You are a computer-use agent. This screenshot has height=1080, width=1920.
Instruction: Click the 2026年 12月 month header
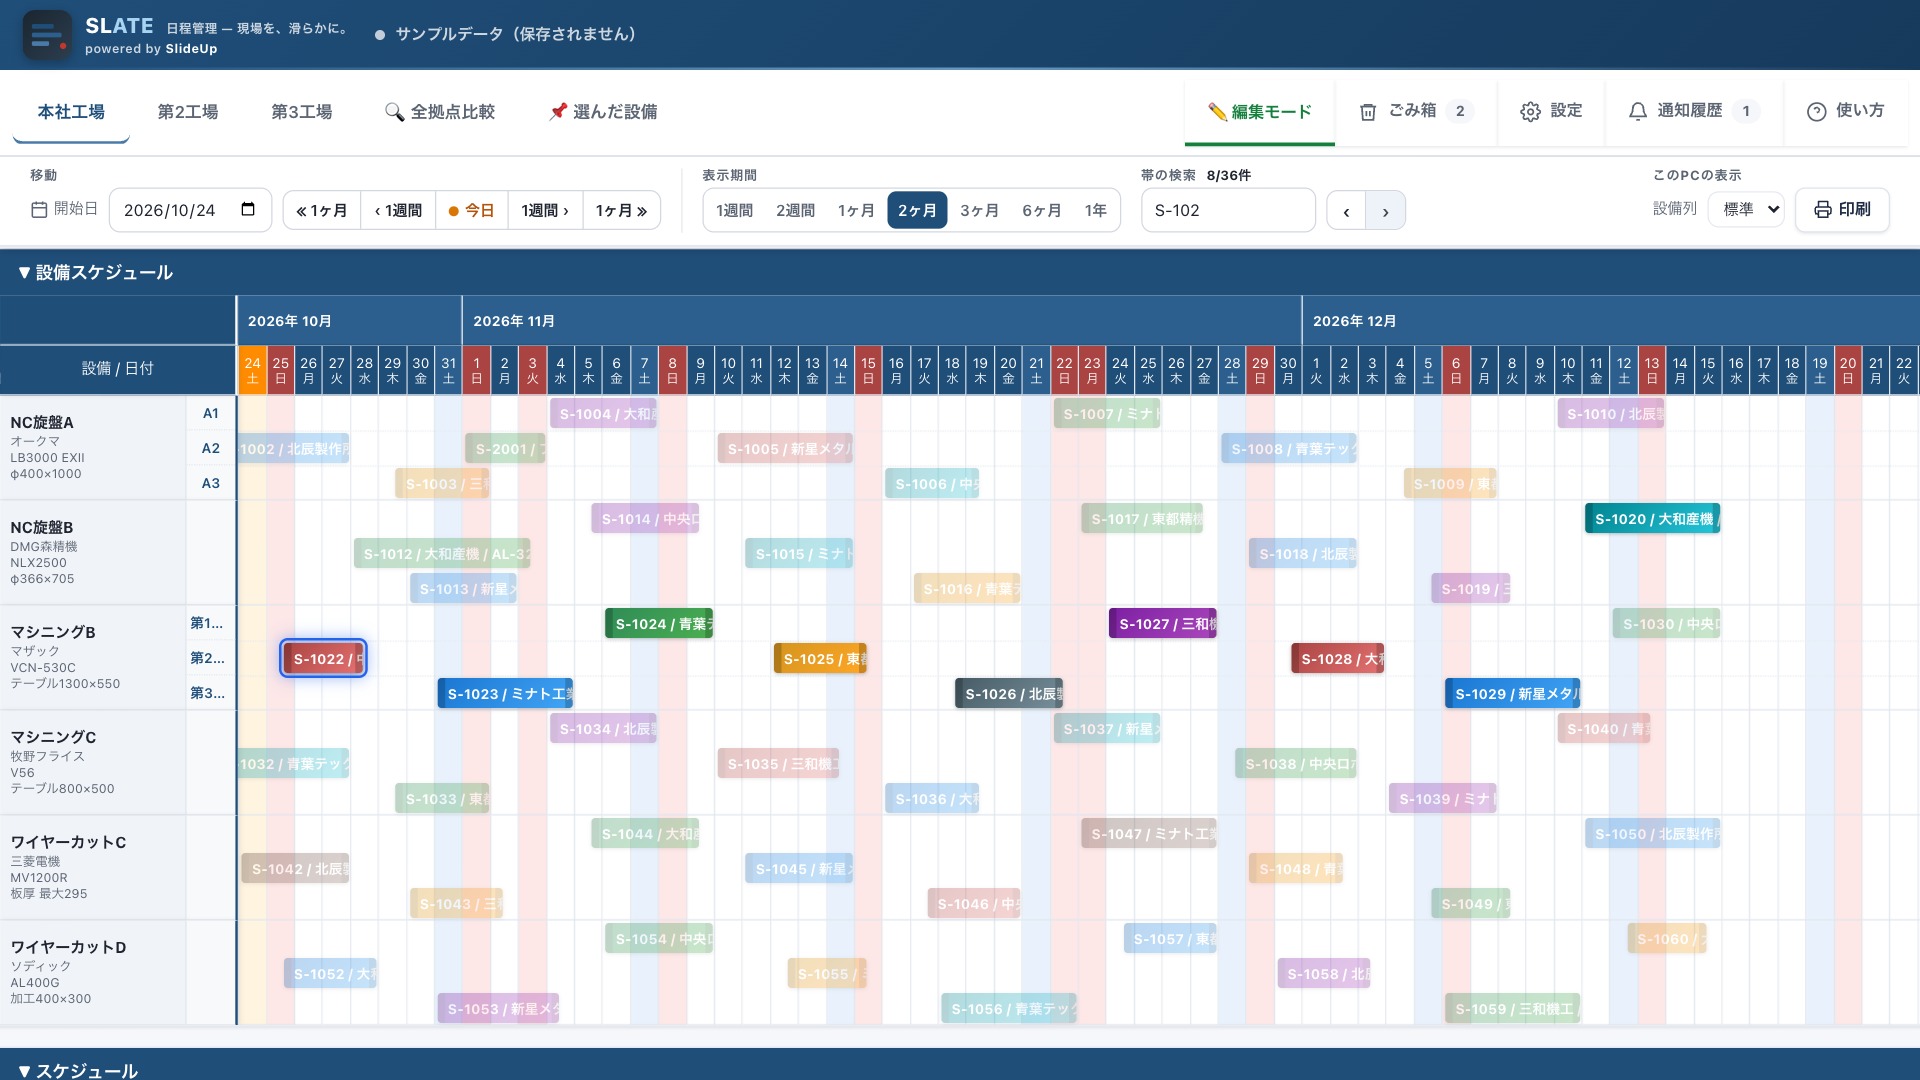pyautogui.click(x=1610, y=321)
